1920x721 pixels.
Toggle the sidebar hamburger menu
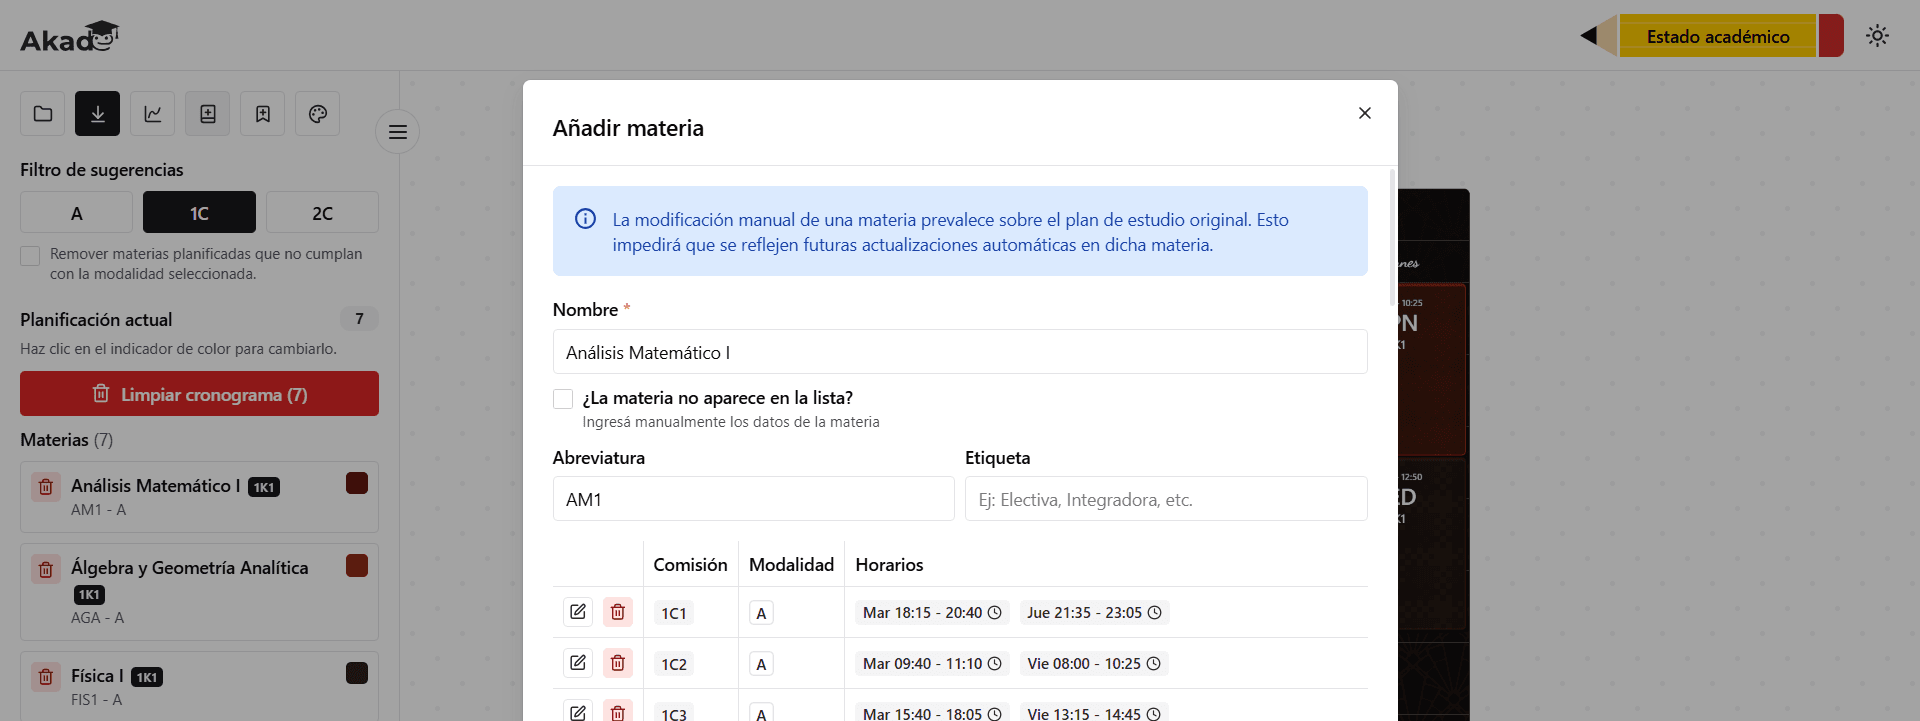tap(398, 132)
